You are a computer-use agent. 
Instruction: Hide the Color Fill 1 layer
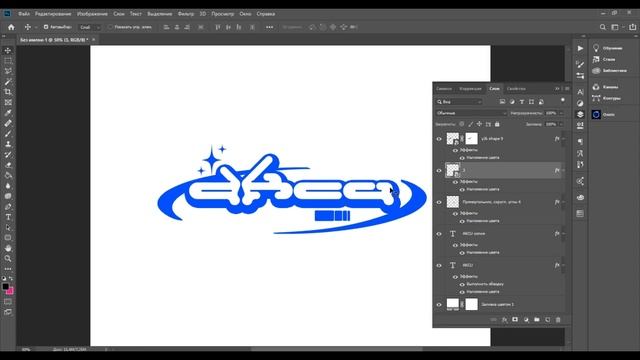439,304
